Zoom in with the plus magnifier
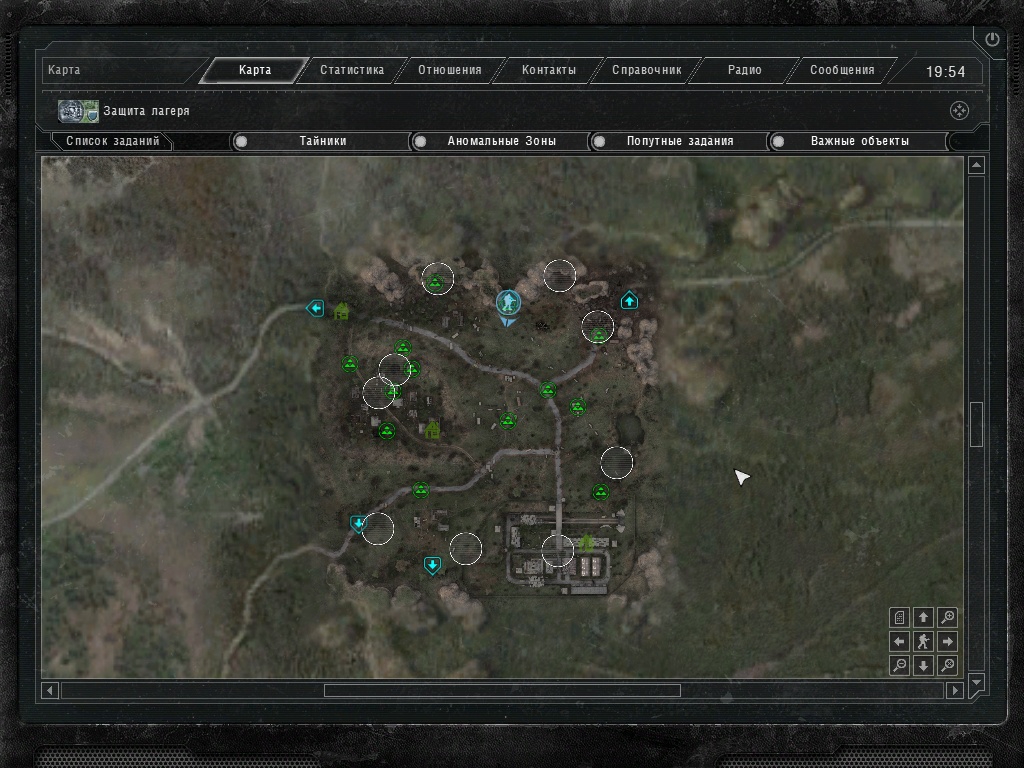Image resolution: width=1024 pixels, height=768 pixels. tap(948, 617)
